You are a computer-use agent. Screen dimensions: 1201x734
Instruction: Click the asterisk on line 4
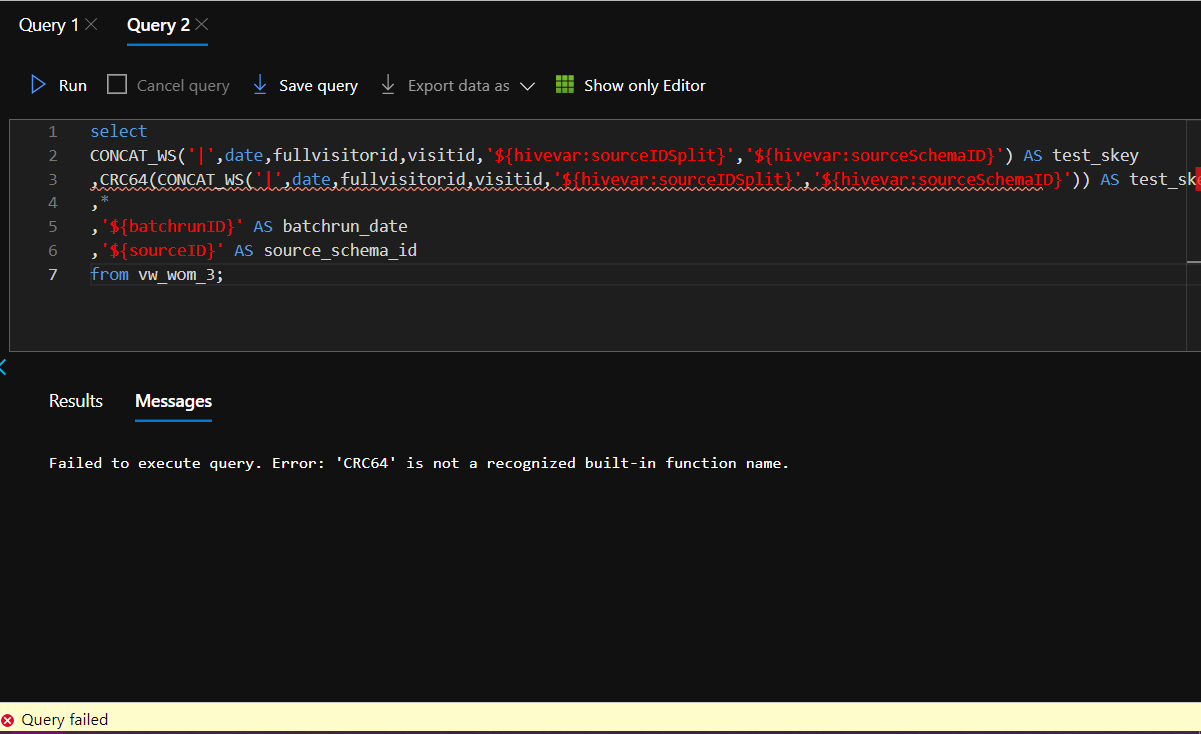pyautogui.click(x=105, y=201)
